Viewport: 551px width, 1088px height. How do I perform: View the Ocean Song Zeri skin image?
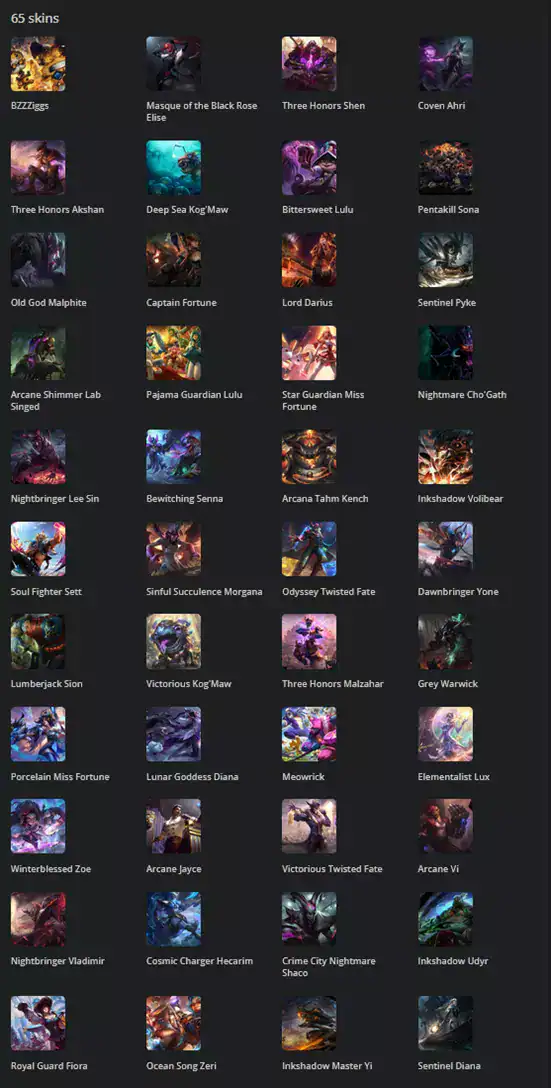coord(173,1023)
